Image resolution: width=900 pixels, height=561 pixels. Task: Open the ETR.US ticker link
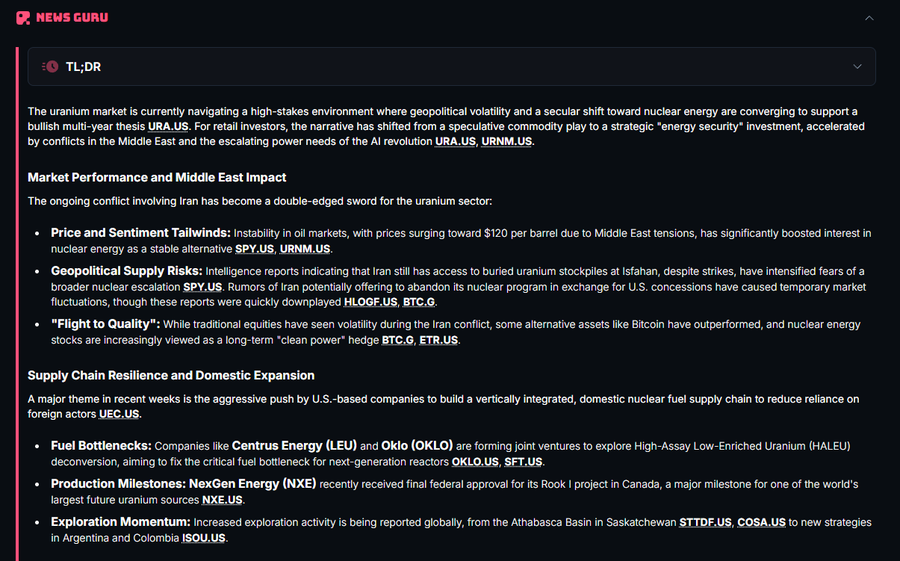(439, 340)
